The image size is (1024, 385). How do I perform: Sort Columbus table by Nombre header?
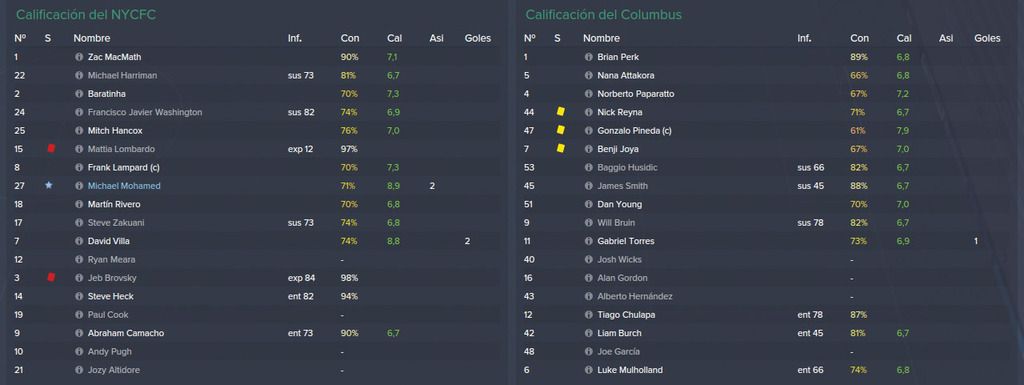601,38
